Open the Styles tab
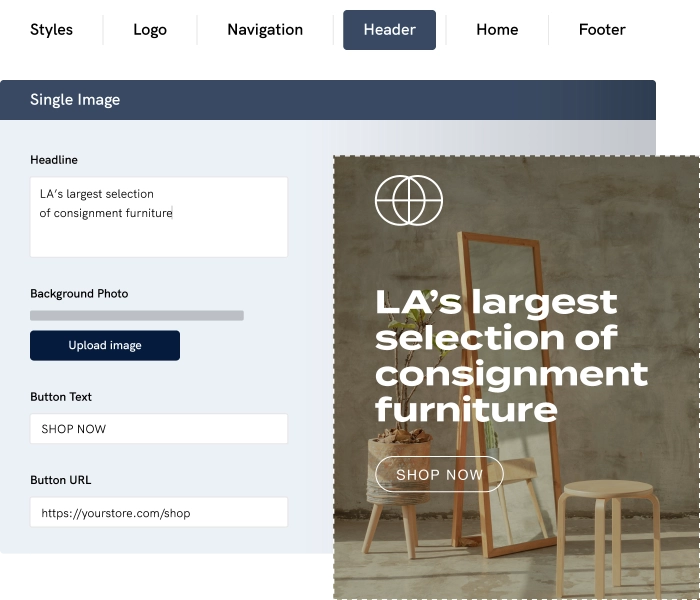This screenshot has height=600, width=700. (51, 30)
